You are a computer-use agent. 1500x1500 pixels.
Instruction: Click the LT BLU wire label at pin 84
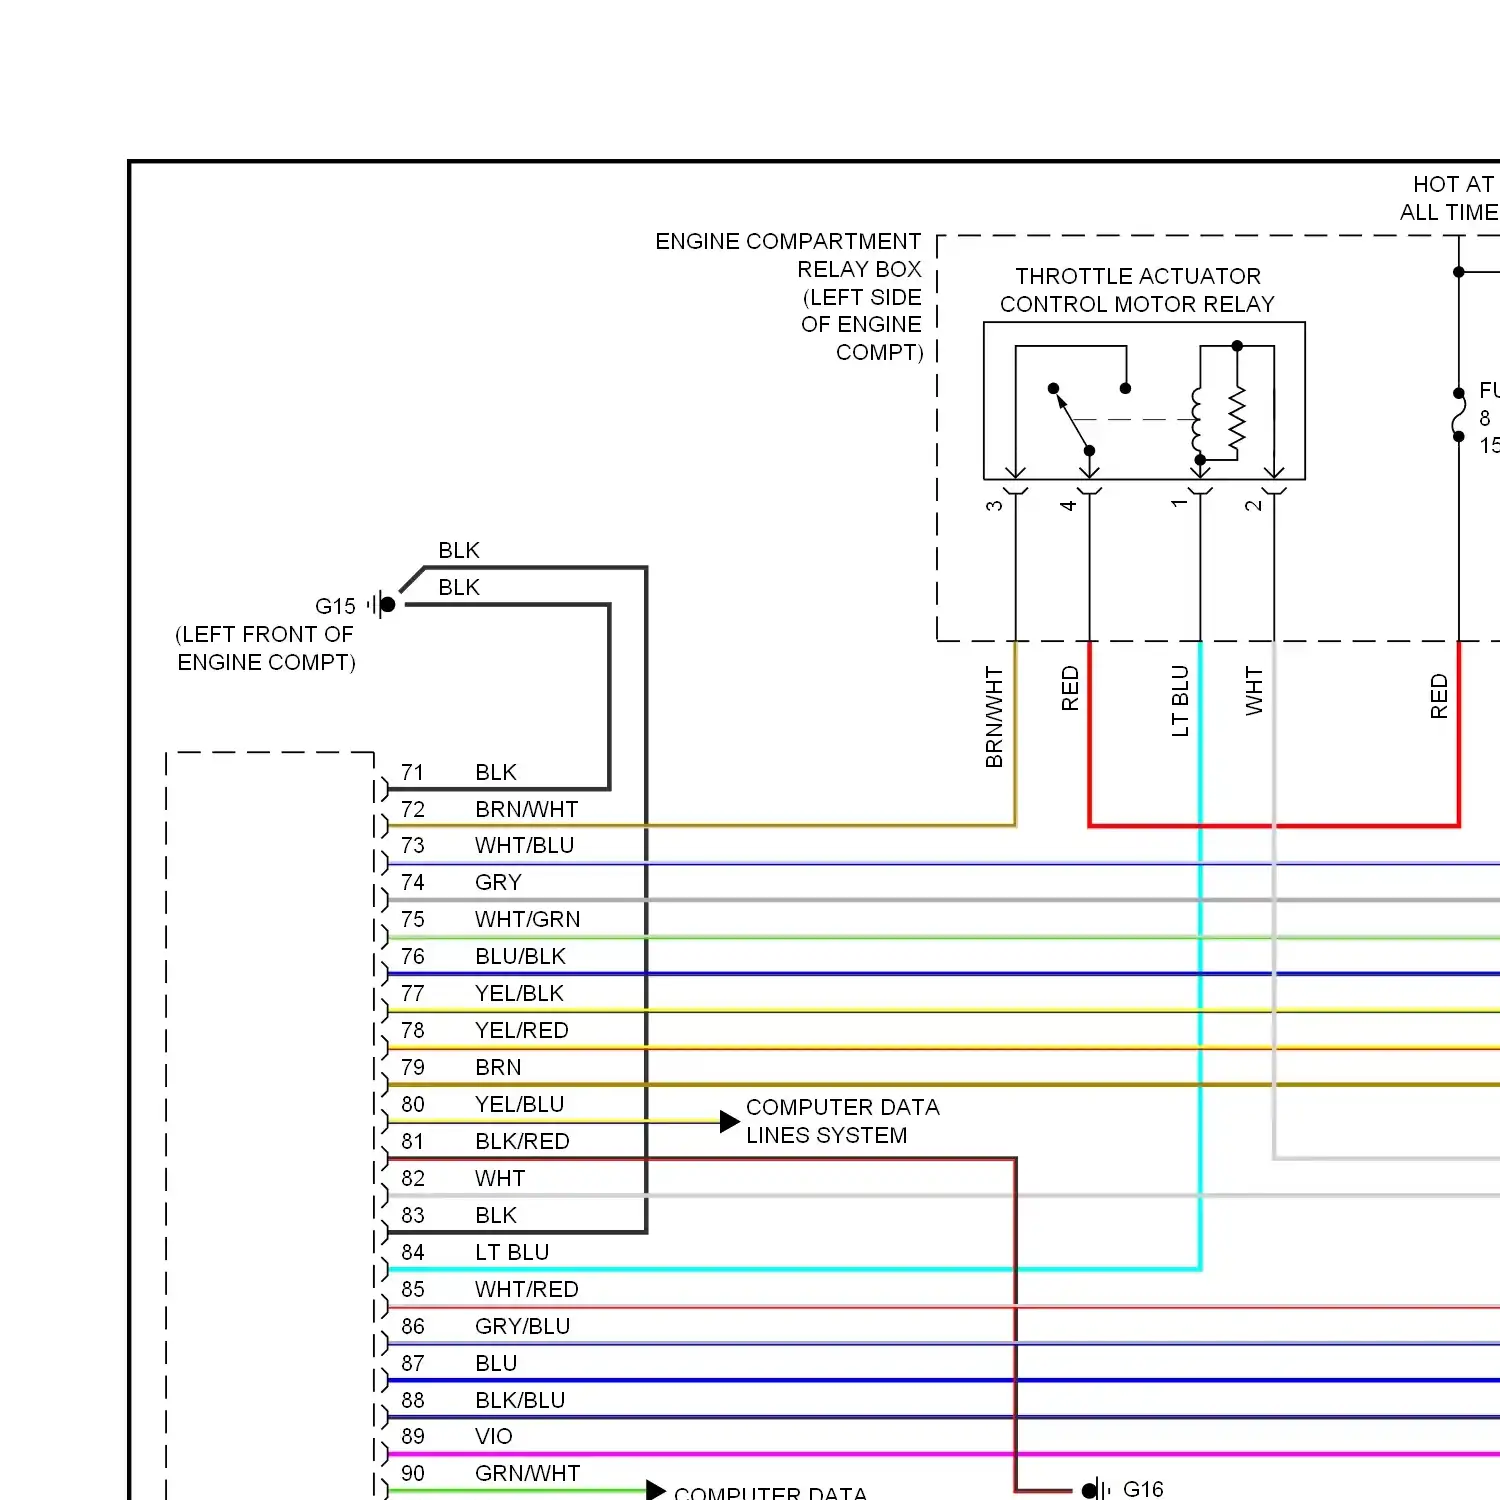tap(513, 1252)
